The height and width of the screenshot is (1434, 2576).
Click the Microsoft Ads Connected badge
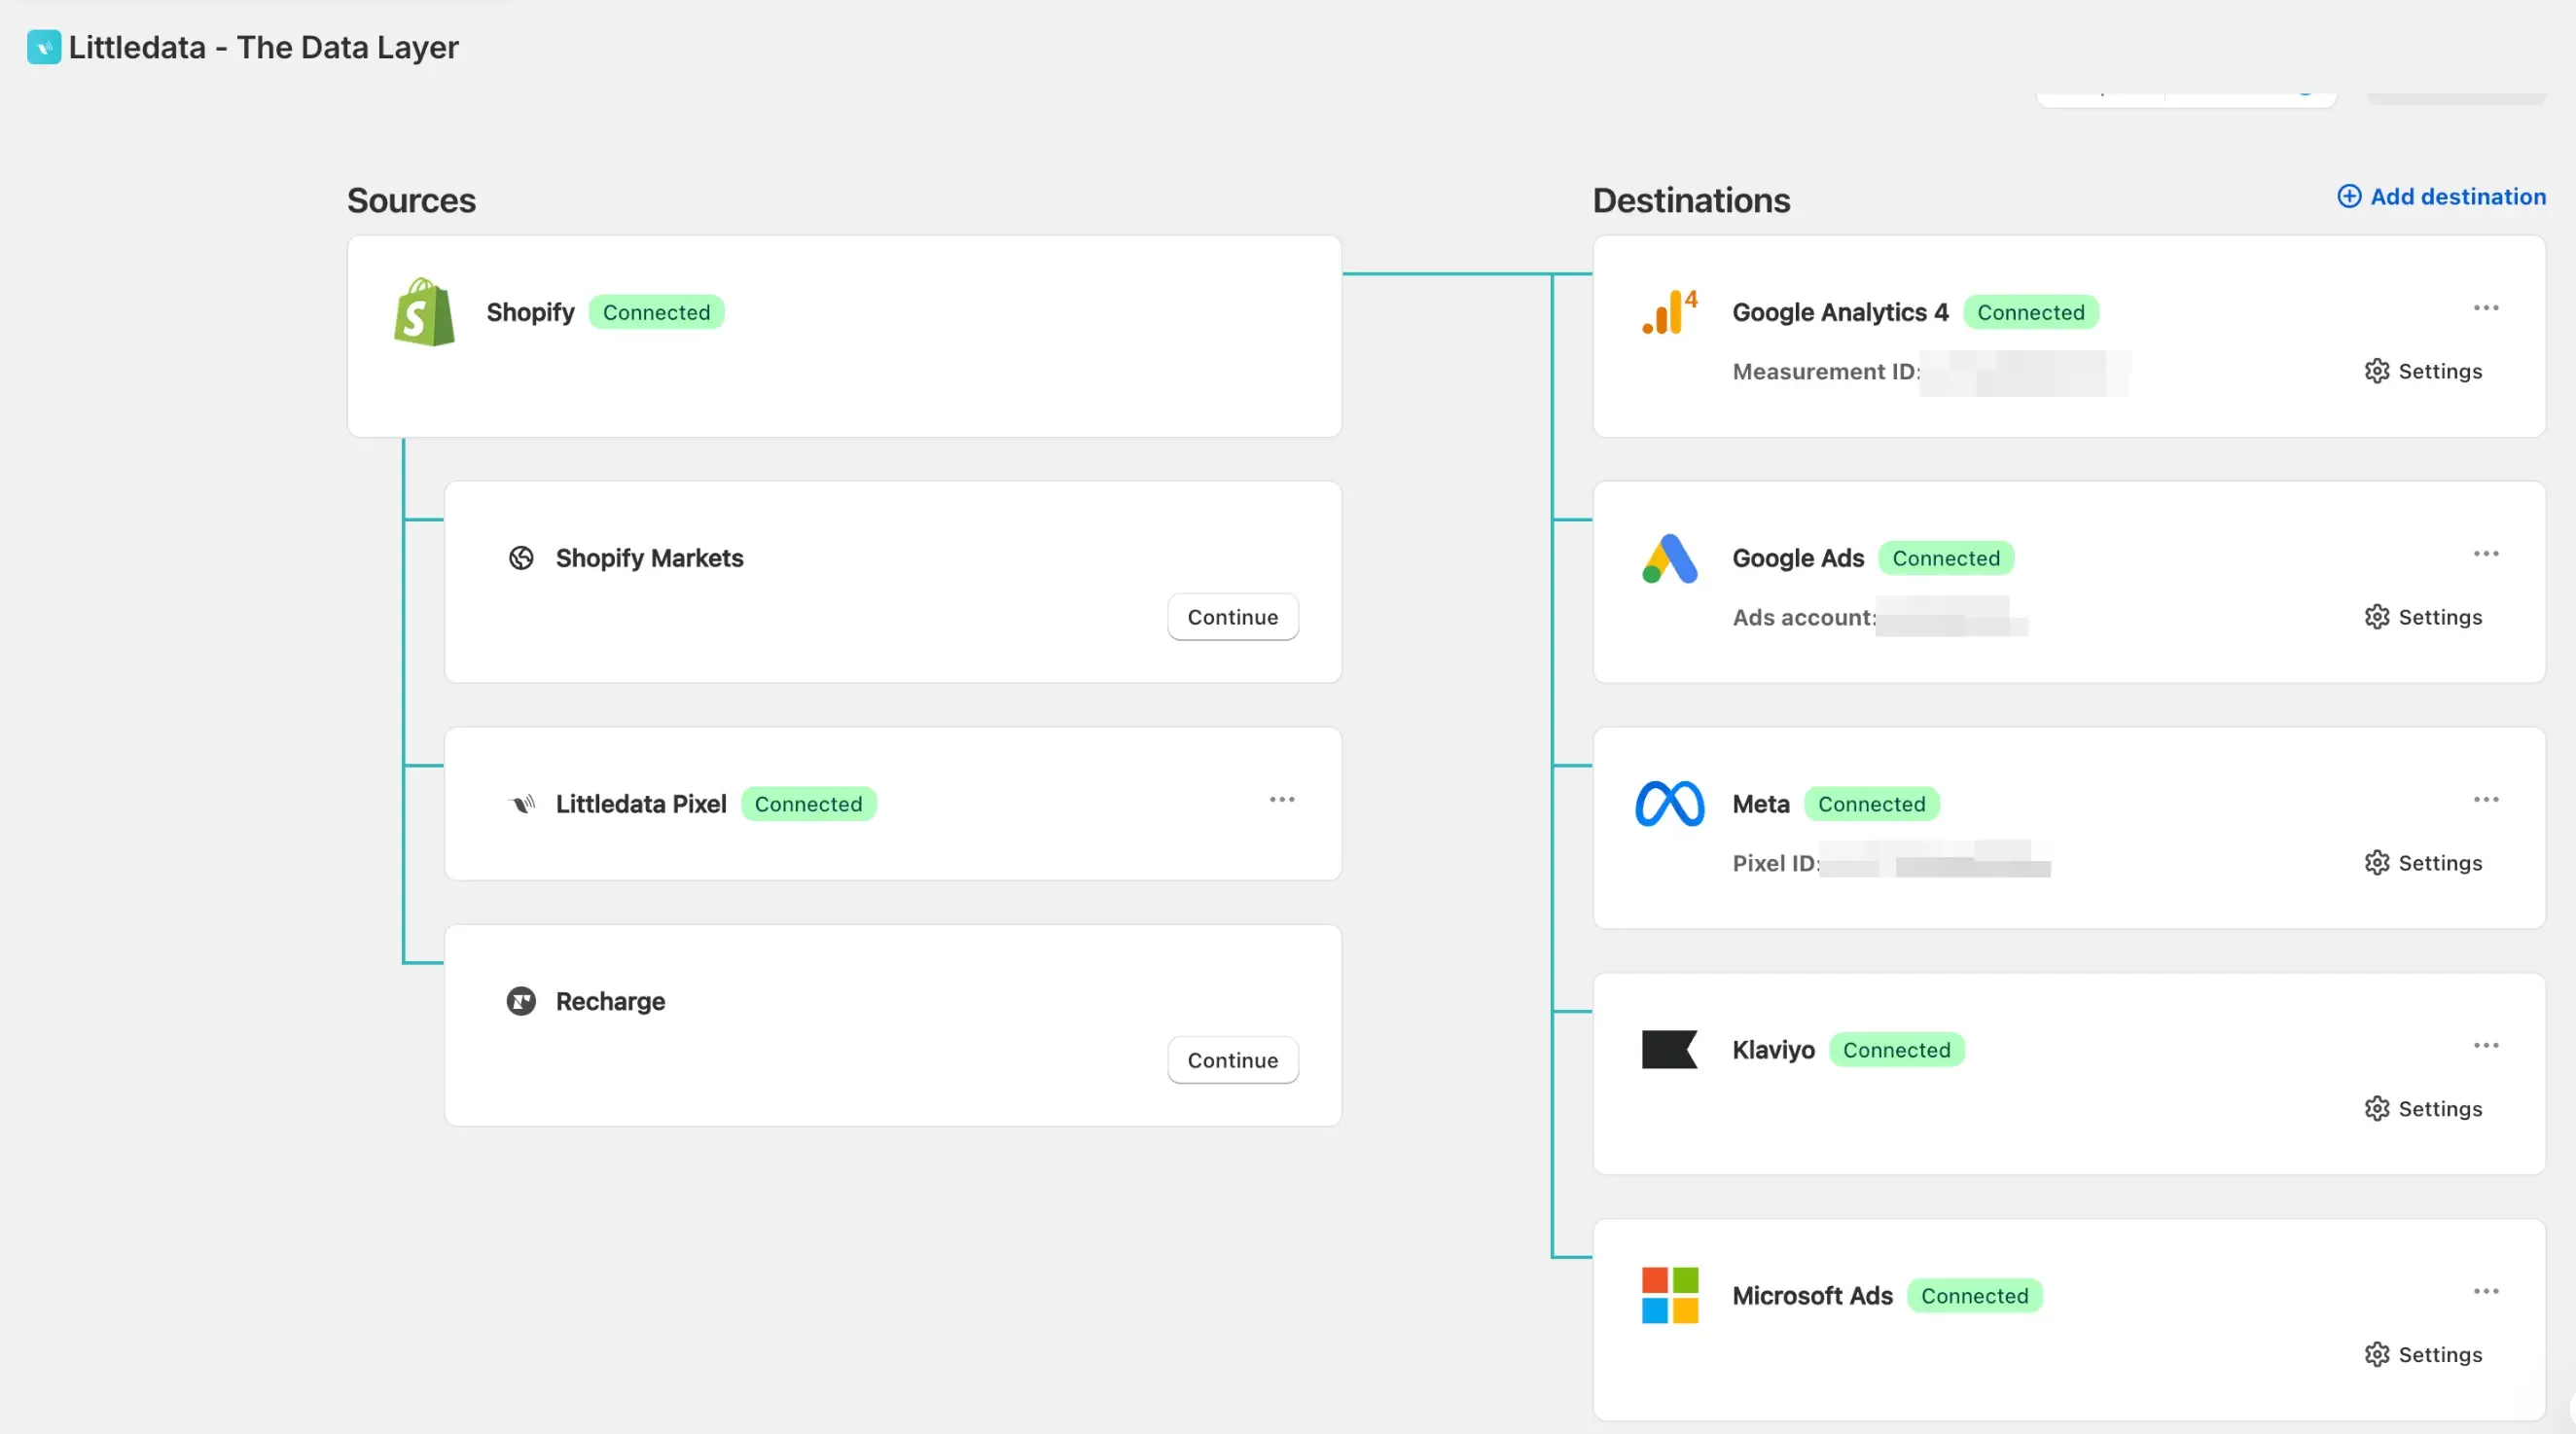click(1974, 1296)
